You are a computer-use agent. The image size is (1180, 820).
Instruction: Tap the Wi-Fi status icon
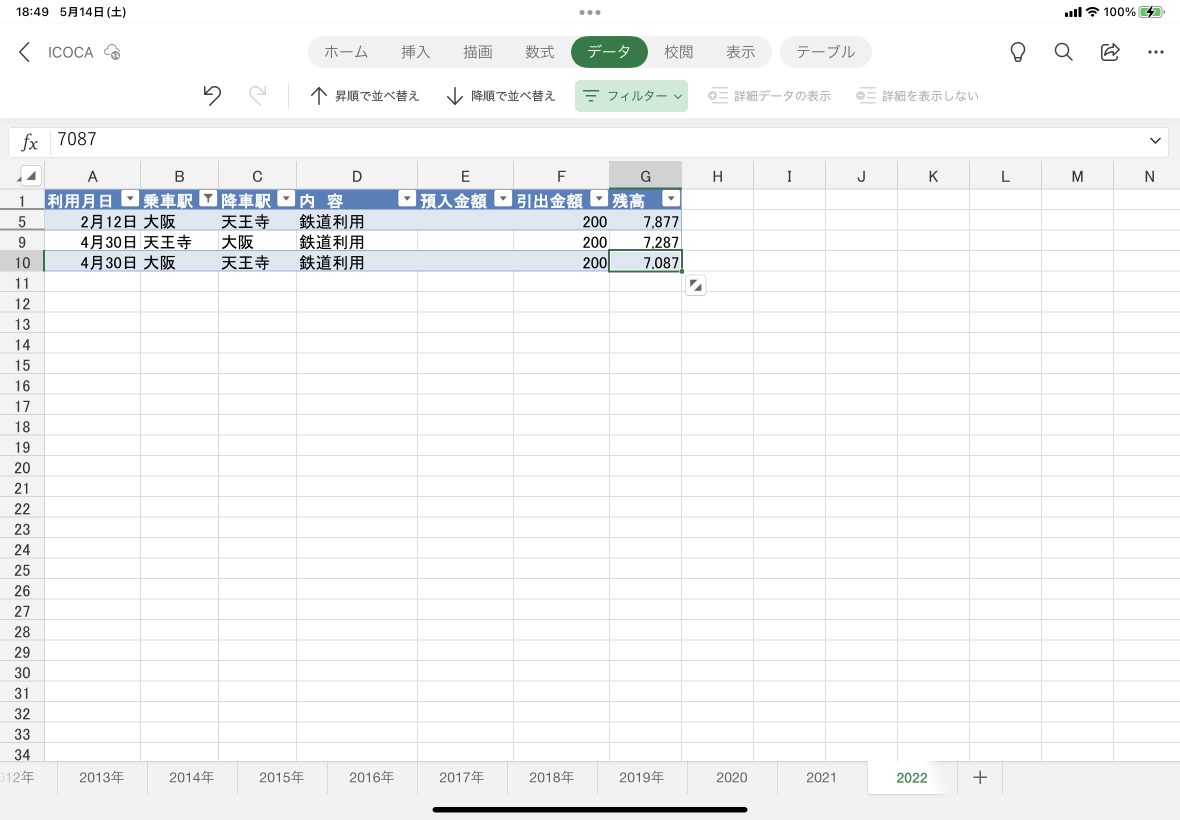tap(1092, 12)
